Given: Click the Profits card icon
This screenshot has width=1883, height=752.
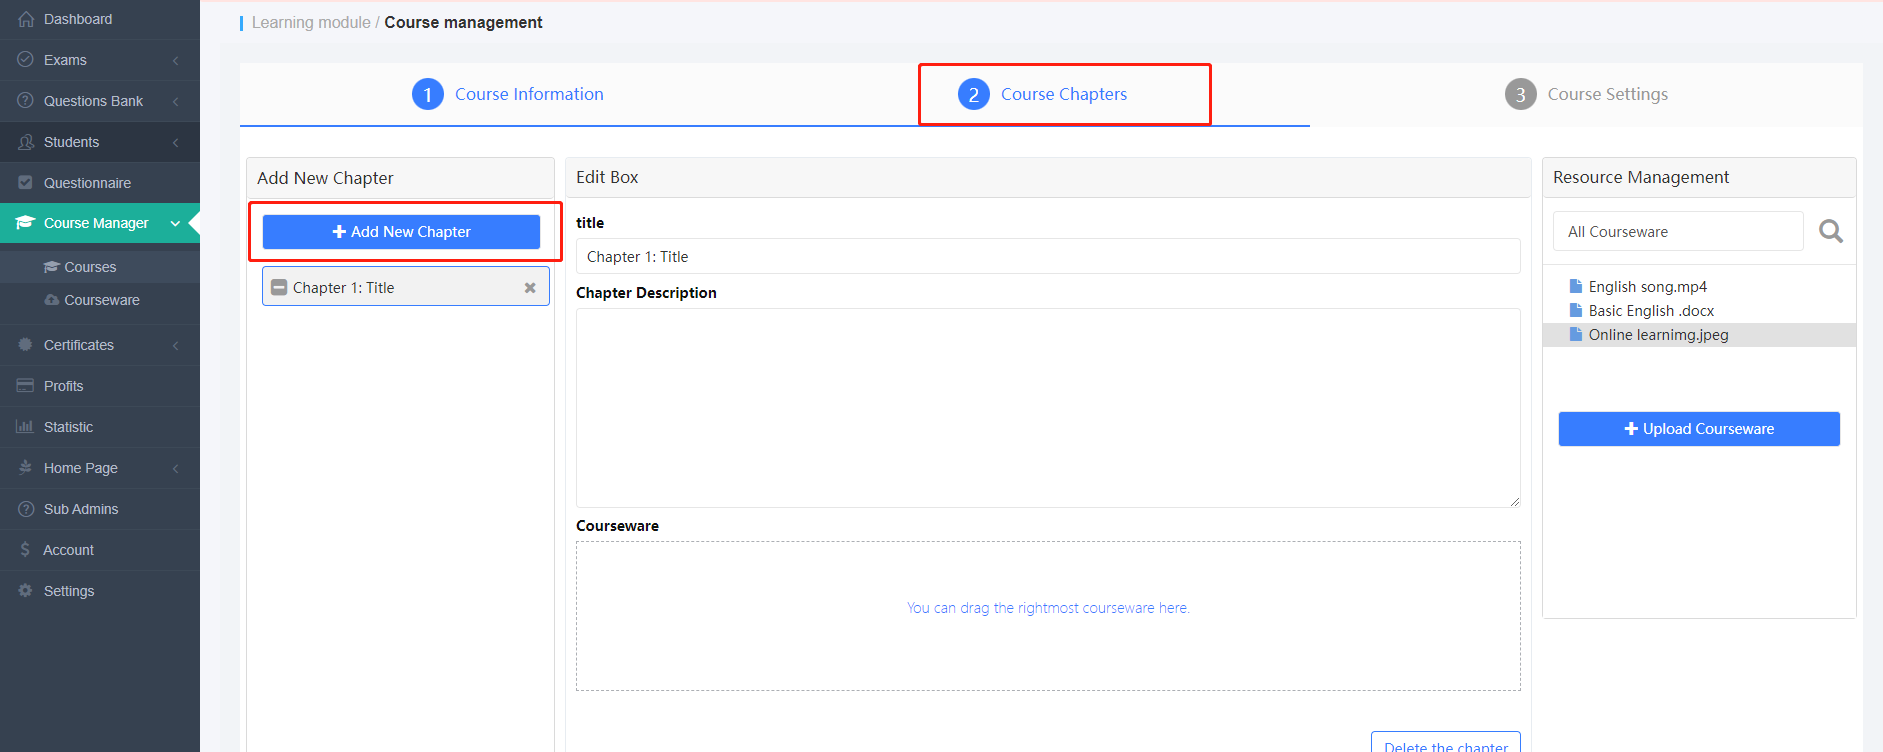Looking at the screenshot, I should (x=26, y=386).
